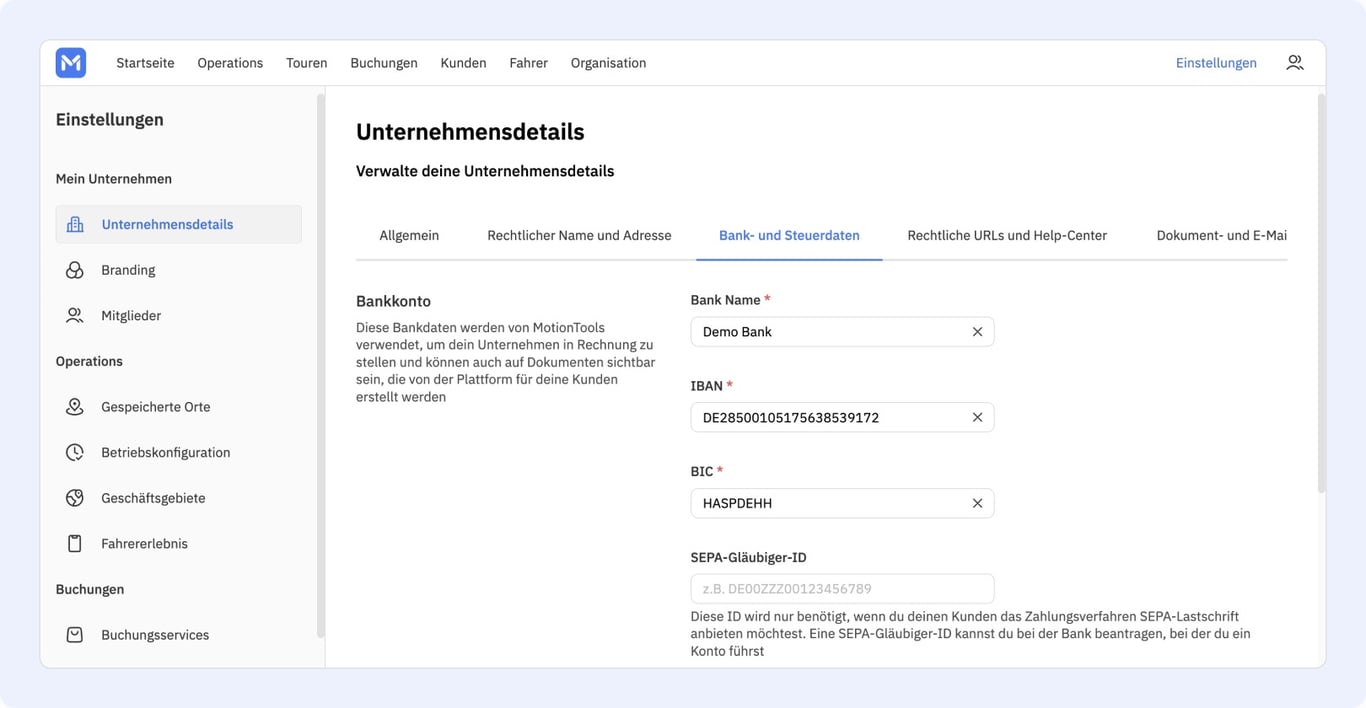Open Fahrer in top navigation

[x=529, y=63]
